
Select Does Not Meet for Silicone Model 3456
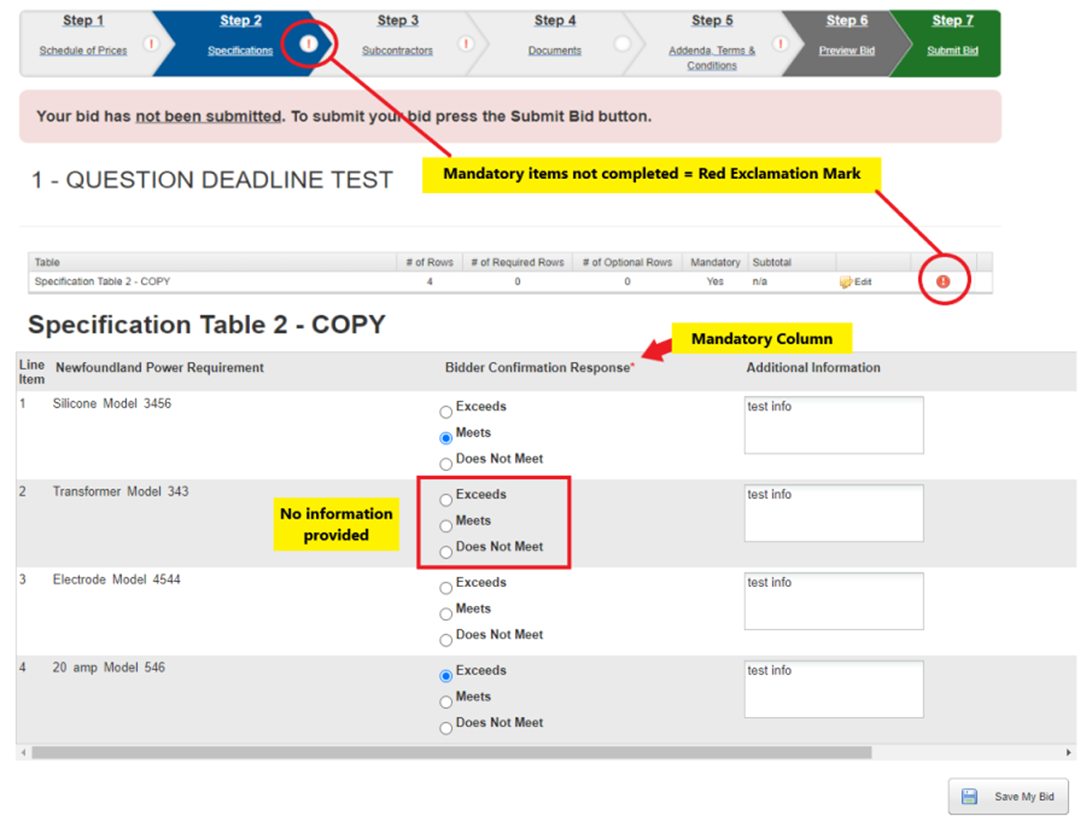coord(446,464)
